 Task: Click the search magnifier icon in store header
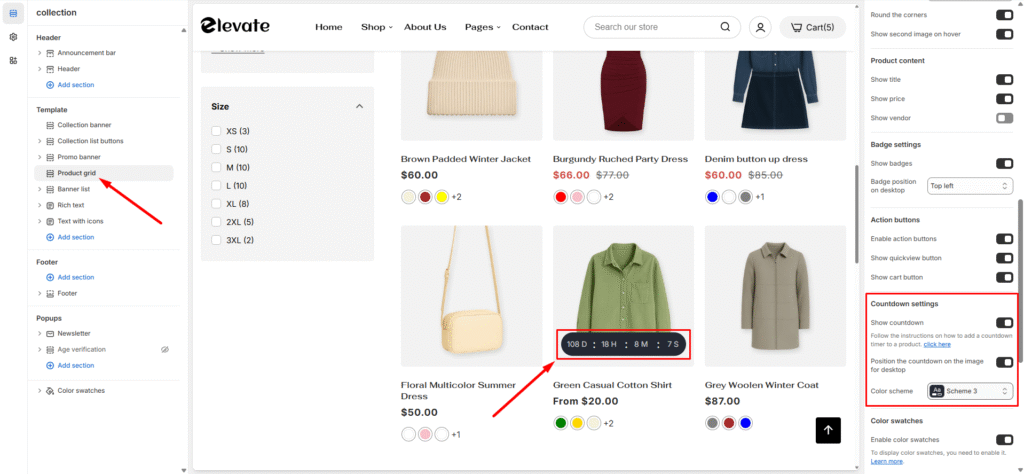(x=725, y=27)
